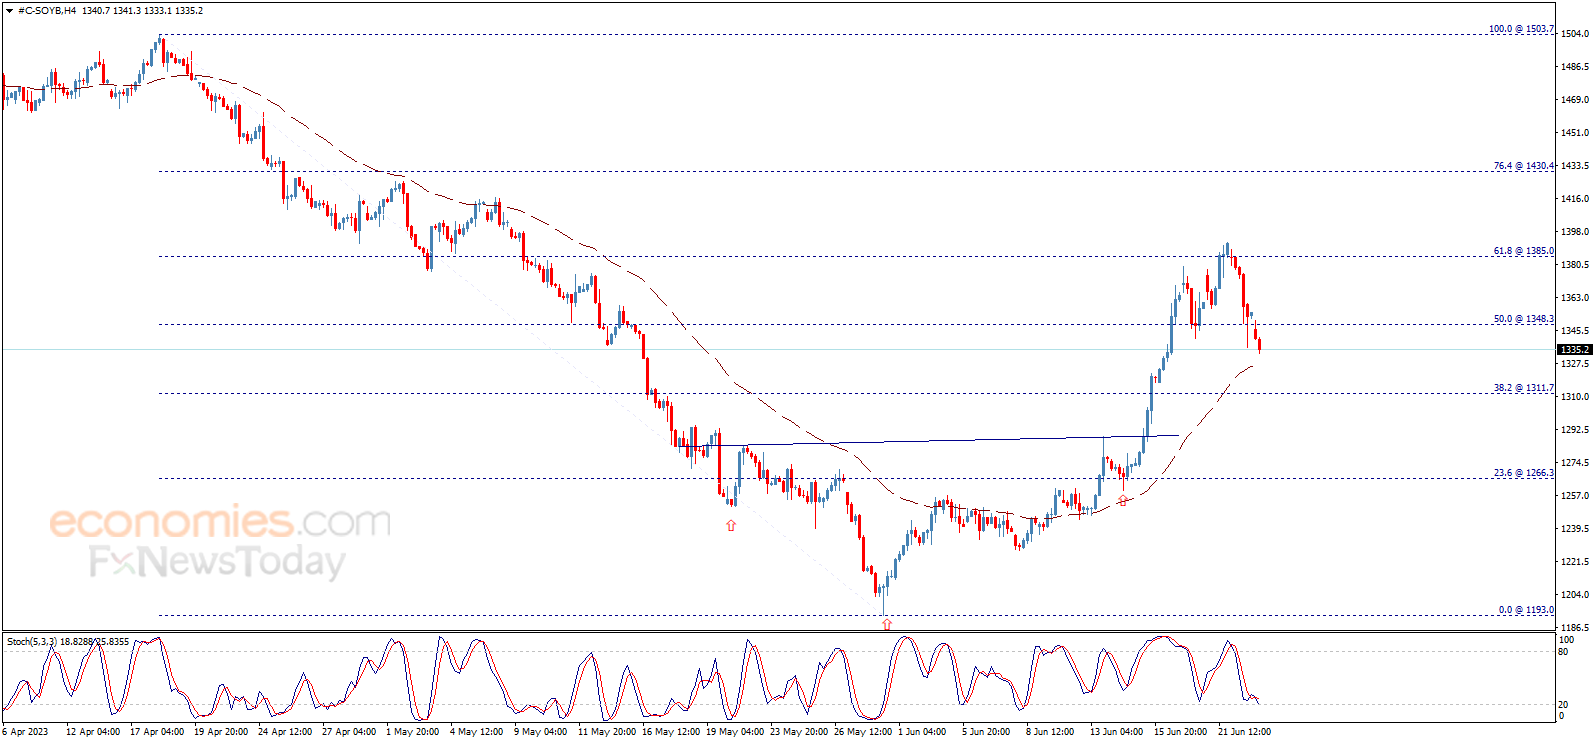Select the 0.0 @ 1193.0 Fibonacci label
Screen dimensions: 1596x743
(x=1526, y=610)
